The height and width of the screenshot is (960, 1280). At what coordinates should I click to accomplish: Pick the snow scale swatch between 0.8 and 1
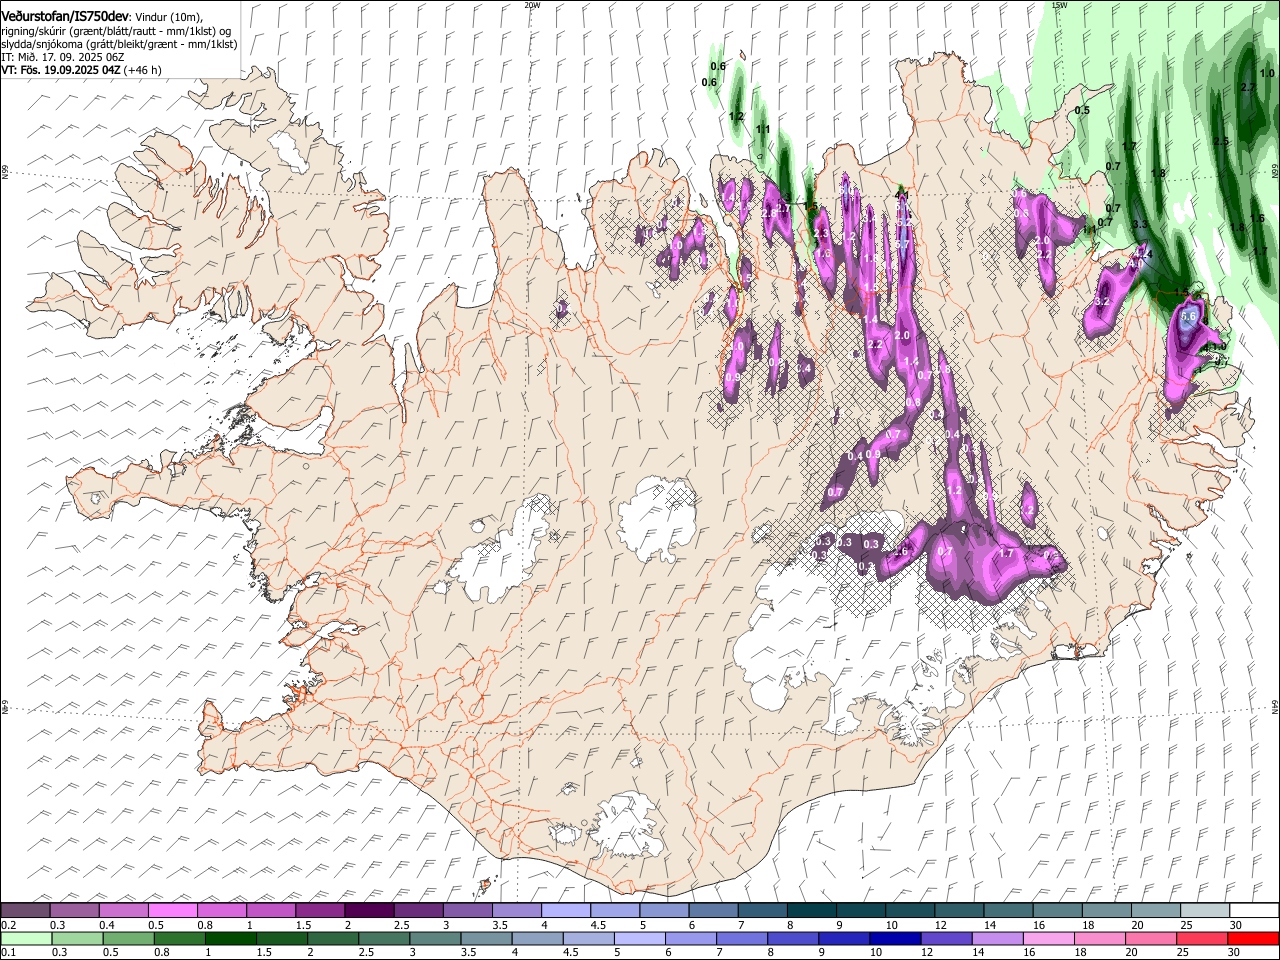coord(222,910)
